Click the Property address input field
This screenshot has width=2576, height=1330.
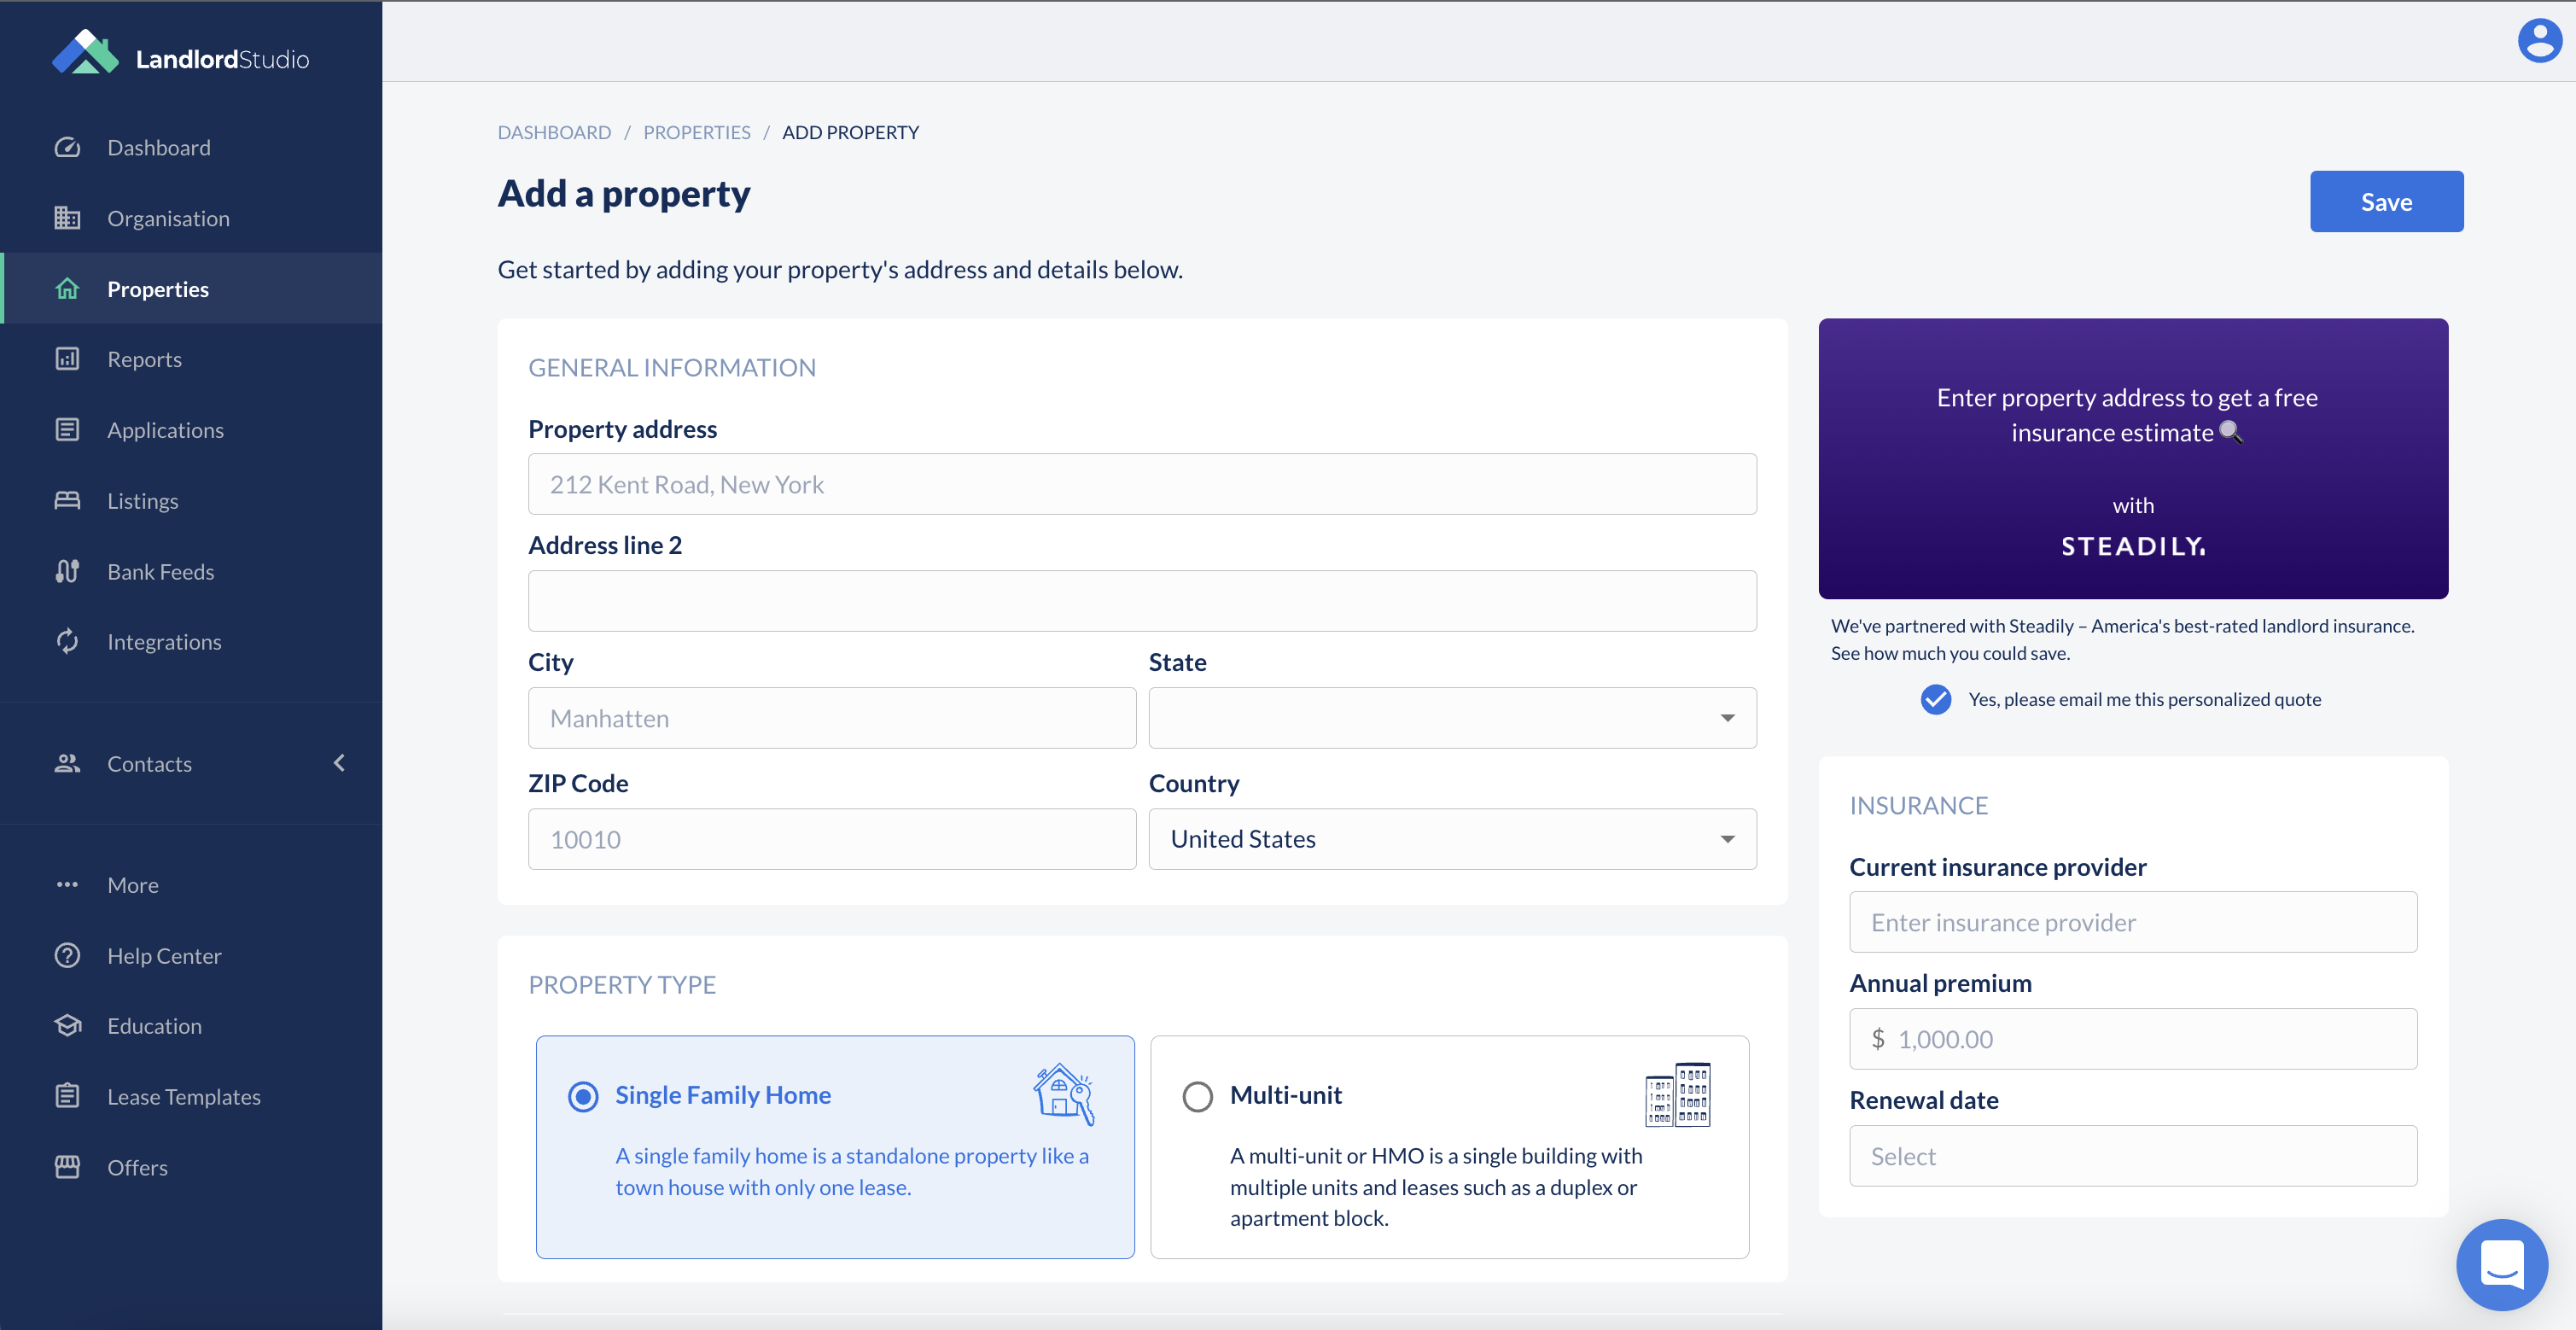(1142, 484)
